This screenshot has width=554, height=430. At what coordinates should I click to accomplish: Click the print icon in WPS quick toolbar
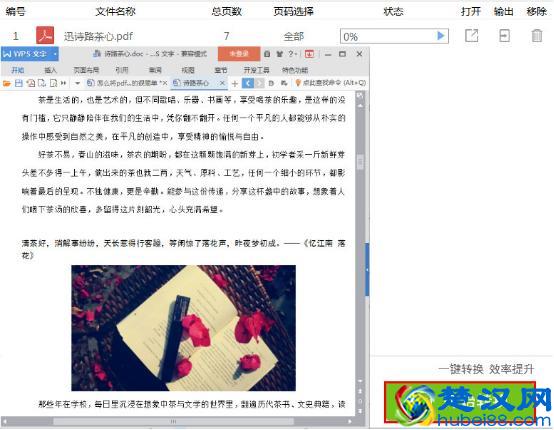pos(42,83)
